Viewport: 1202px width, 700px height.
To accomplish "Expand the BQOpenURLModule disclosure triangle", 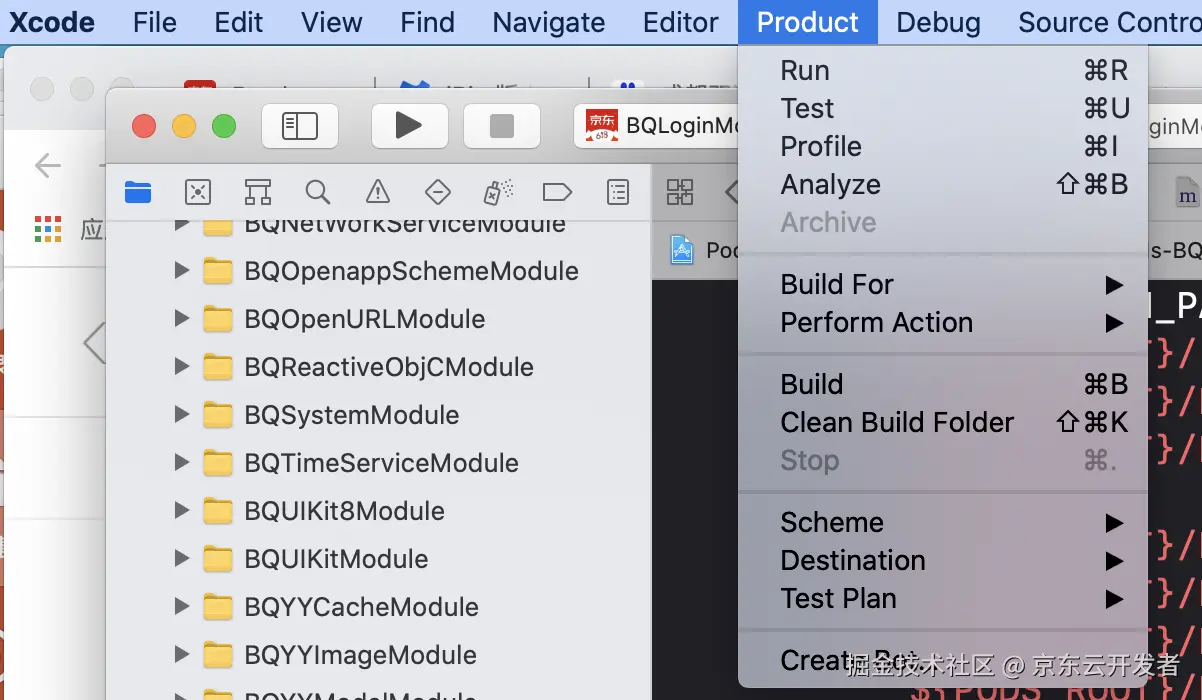I will 181,318.
